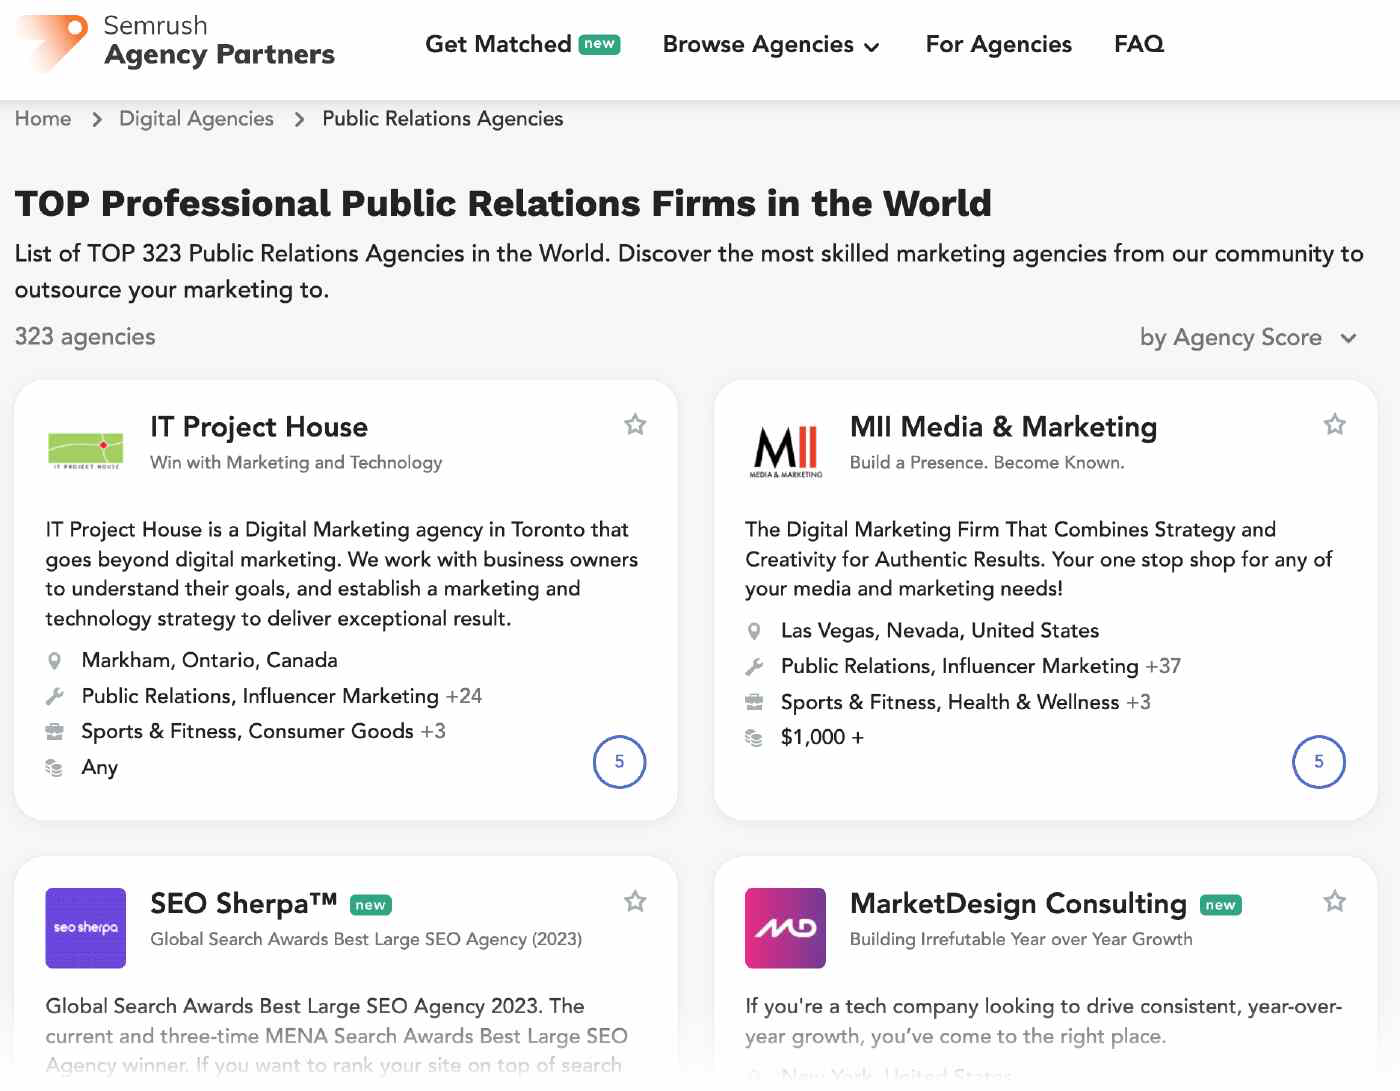Navigate to Digital Agencies breadcrumb

pos(195,118)
